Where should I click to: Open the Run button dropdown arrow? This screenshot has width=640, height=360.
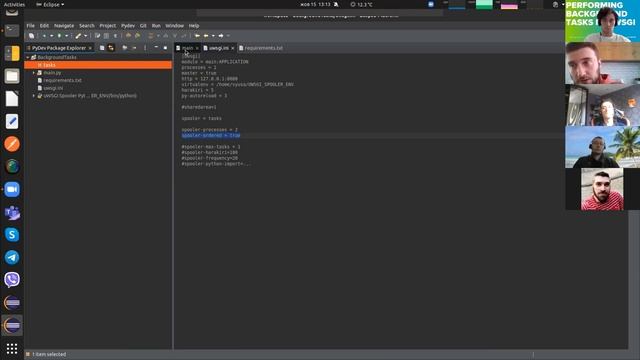(67, 36)
